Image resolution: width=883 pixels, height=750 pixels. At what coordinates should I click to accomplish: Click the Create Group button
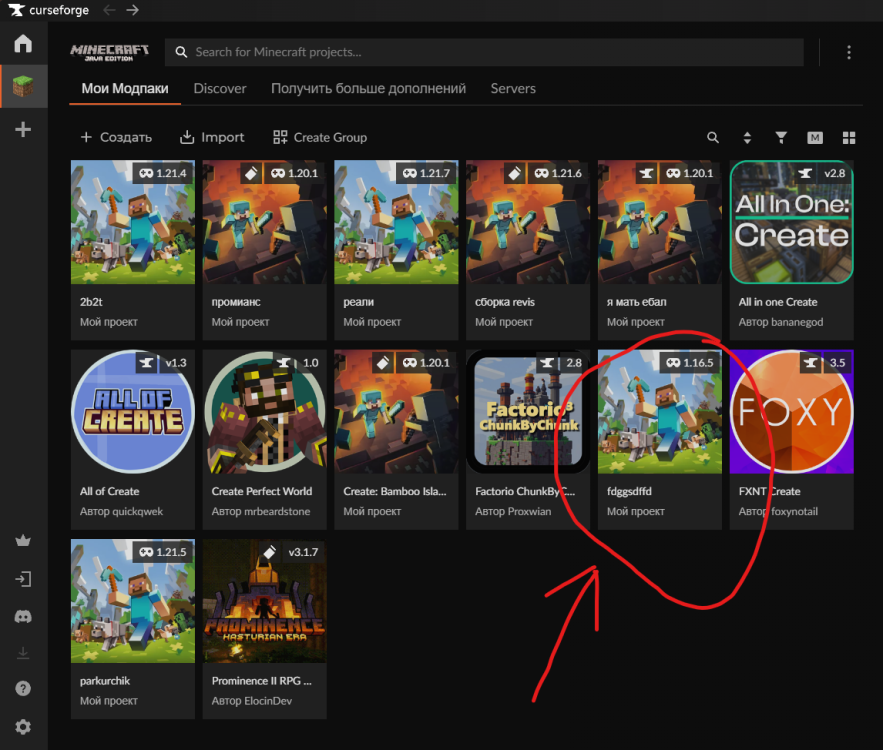point(320,137)
